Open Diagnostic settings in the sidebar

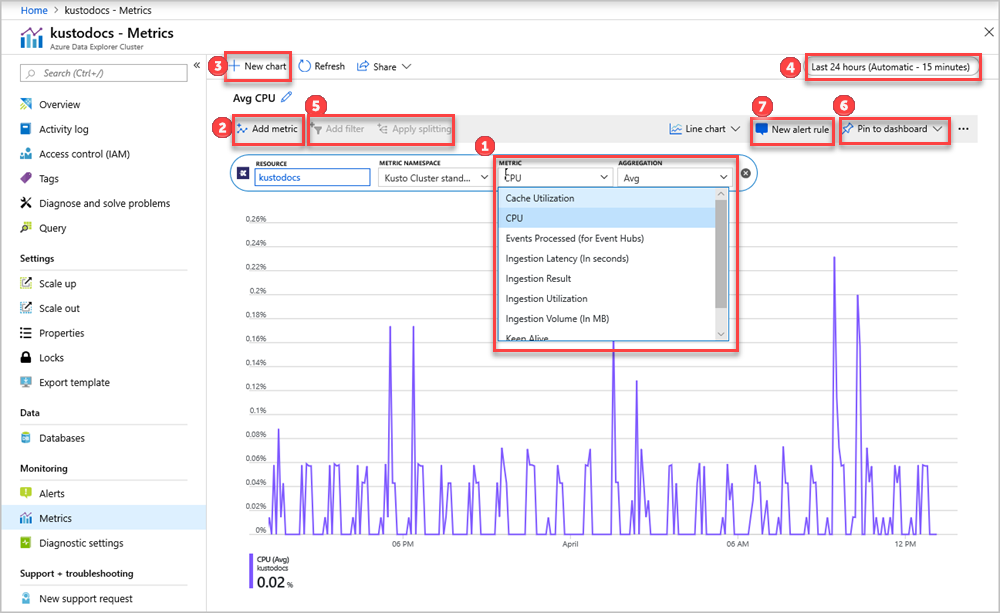[81, 543]
